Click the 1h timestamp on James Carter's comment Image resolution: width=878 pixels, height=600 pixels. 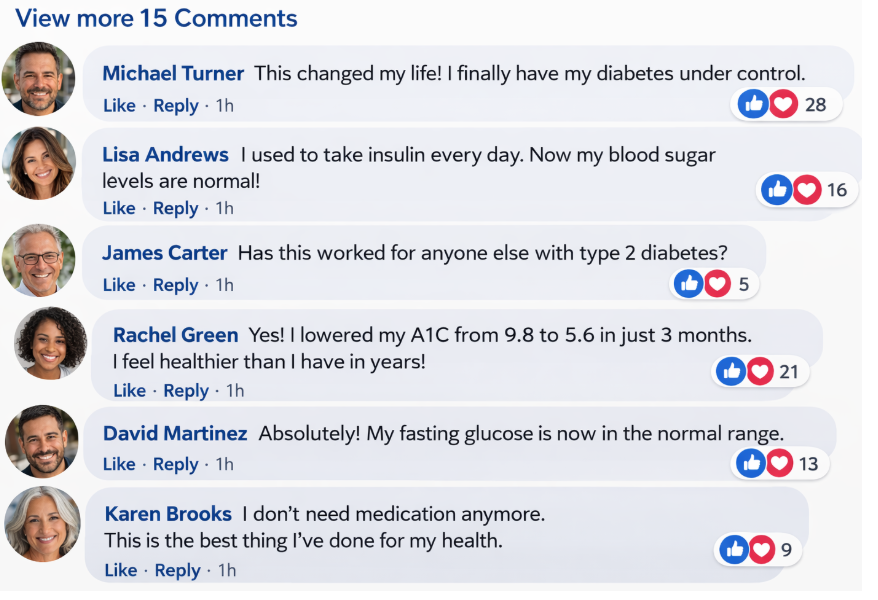pos(224,285)
